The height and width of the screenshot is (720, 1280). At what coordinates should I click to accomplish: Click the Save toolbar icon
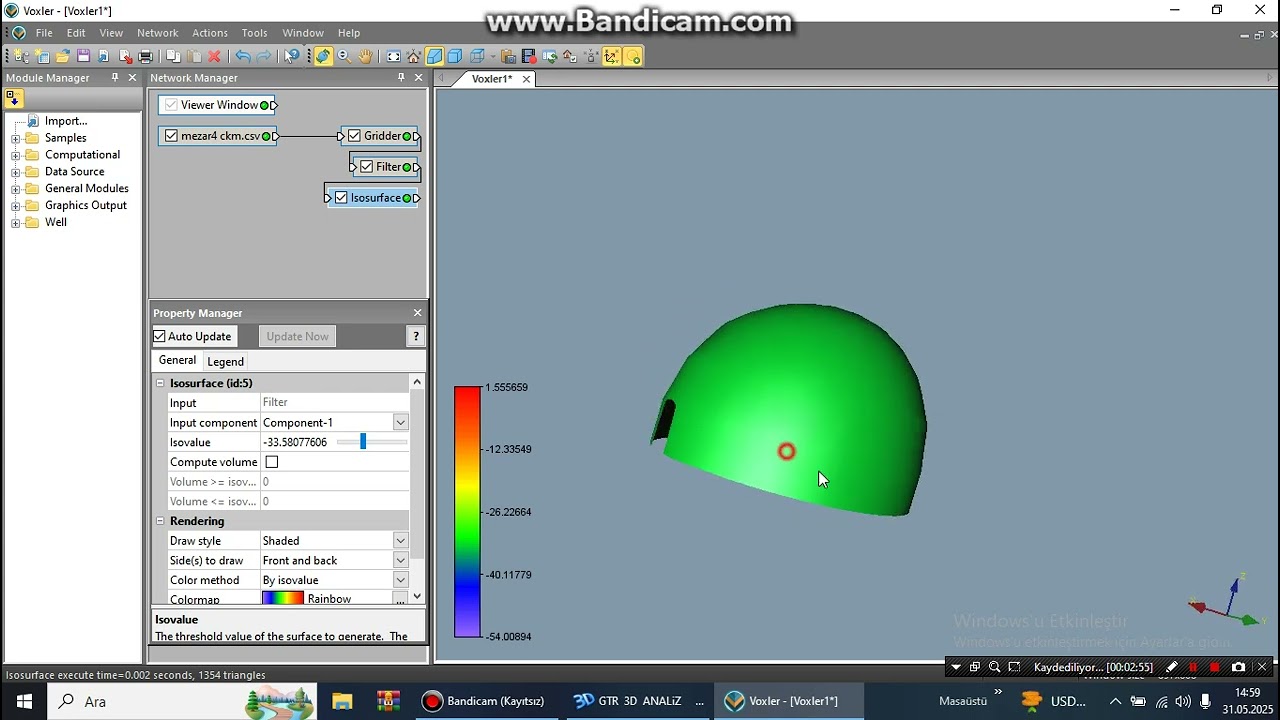pyautogui.click(x=83, y=57)
